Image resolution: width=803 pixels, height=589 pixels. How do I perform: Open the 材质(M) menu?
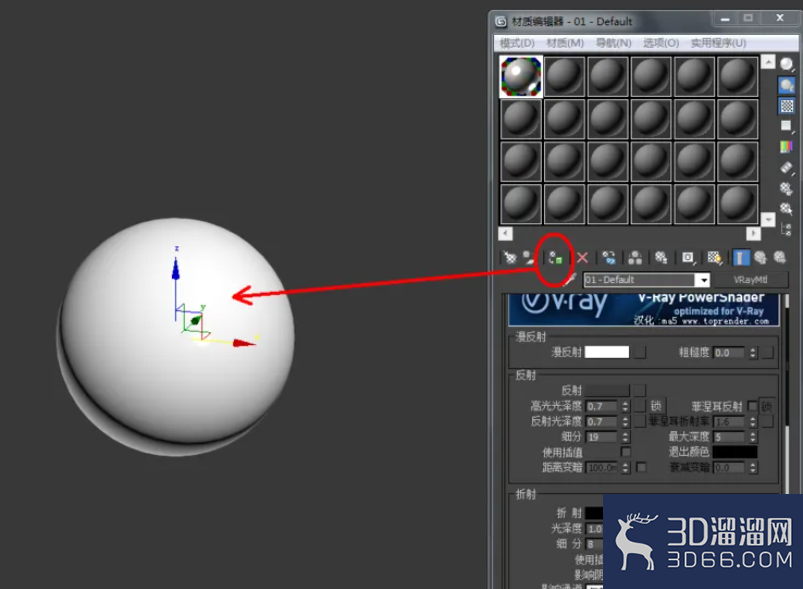(565, 43)
